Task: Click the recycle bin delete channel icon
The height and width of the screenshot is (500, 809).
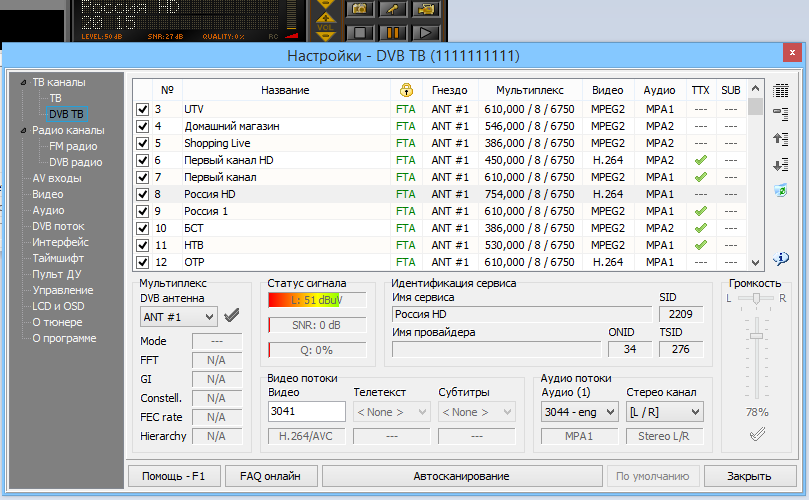Action: [x=781, y=189]
